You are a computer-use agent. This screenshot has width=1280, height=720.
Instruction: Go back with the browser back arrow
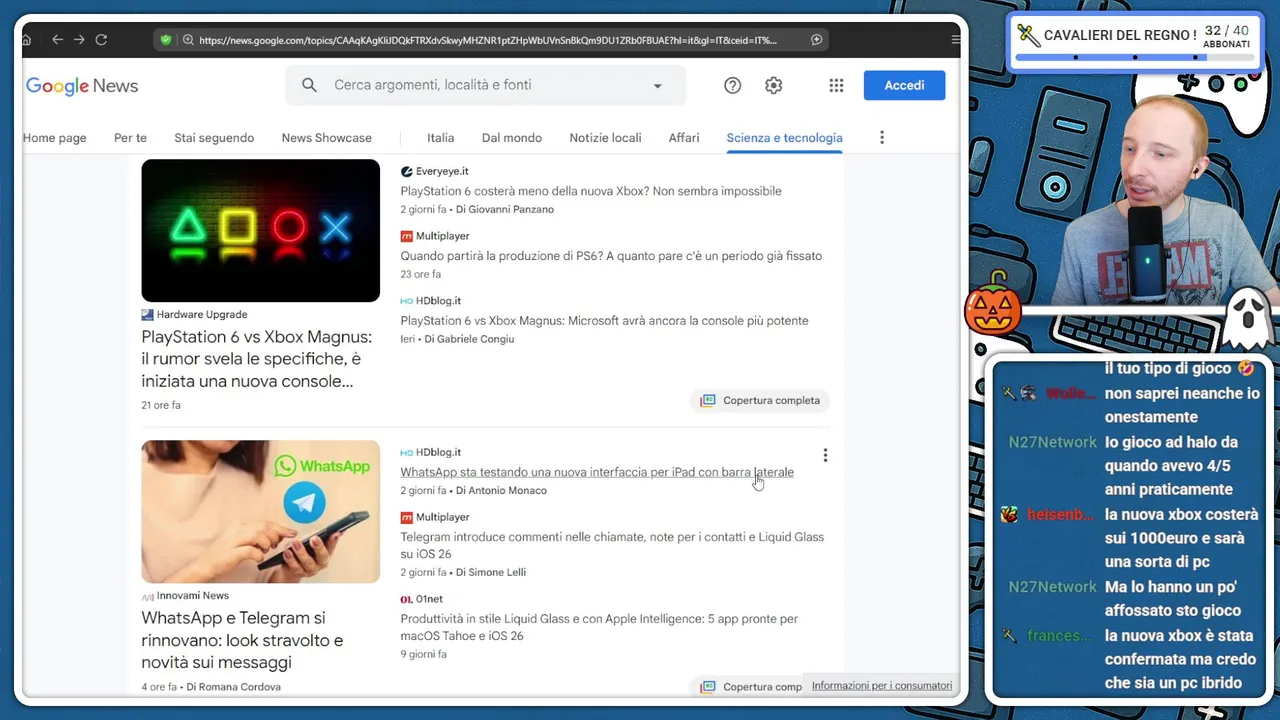click(x=57, y=40)
